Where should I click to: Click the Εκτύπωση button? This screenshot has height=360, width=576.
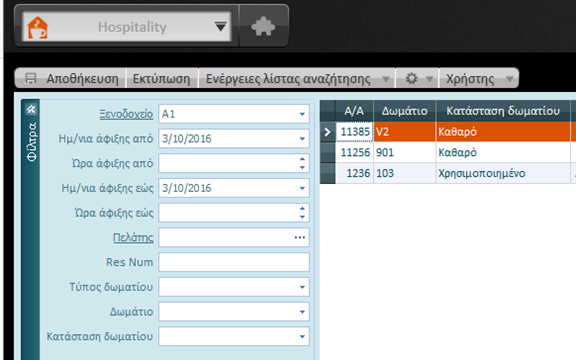(x=162, y=78)
